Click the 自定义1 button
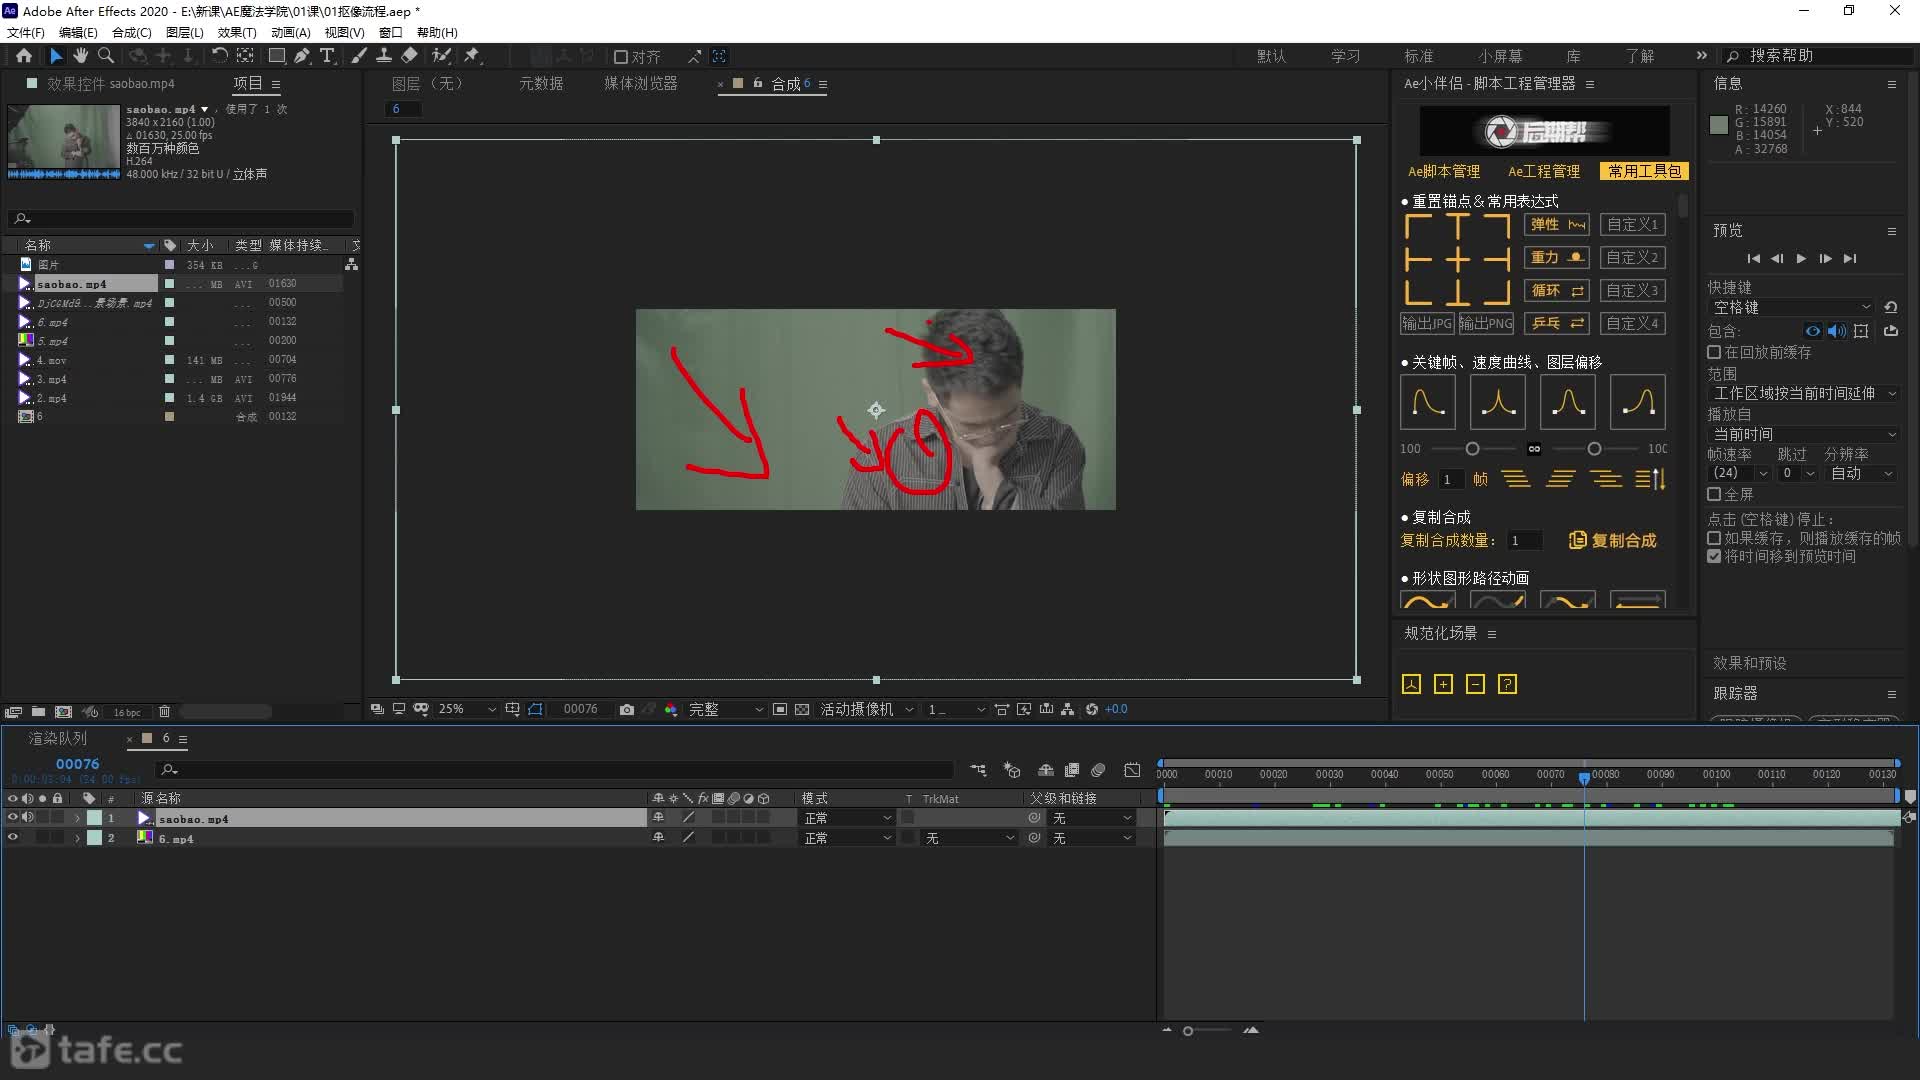The width and height of the screenshot is (1920, 1080). pos(1632,225)
